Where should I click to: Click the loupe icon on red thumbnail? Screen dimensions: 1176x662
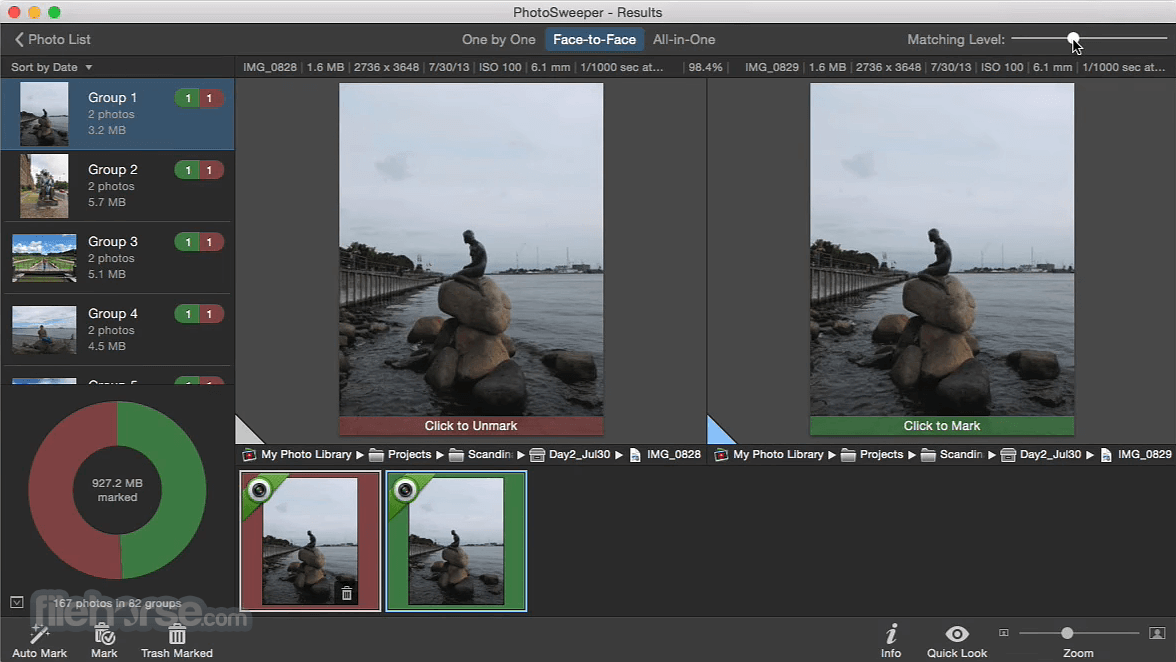click(260, 490)
